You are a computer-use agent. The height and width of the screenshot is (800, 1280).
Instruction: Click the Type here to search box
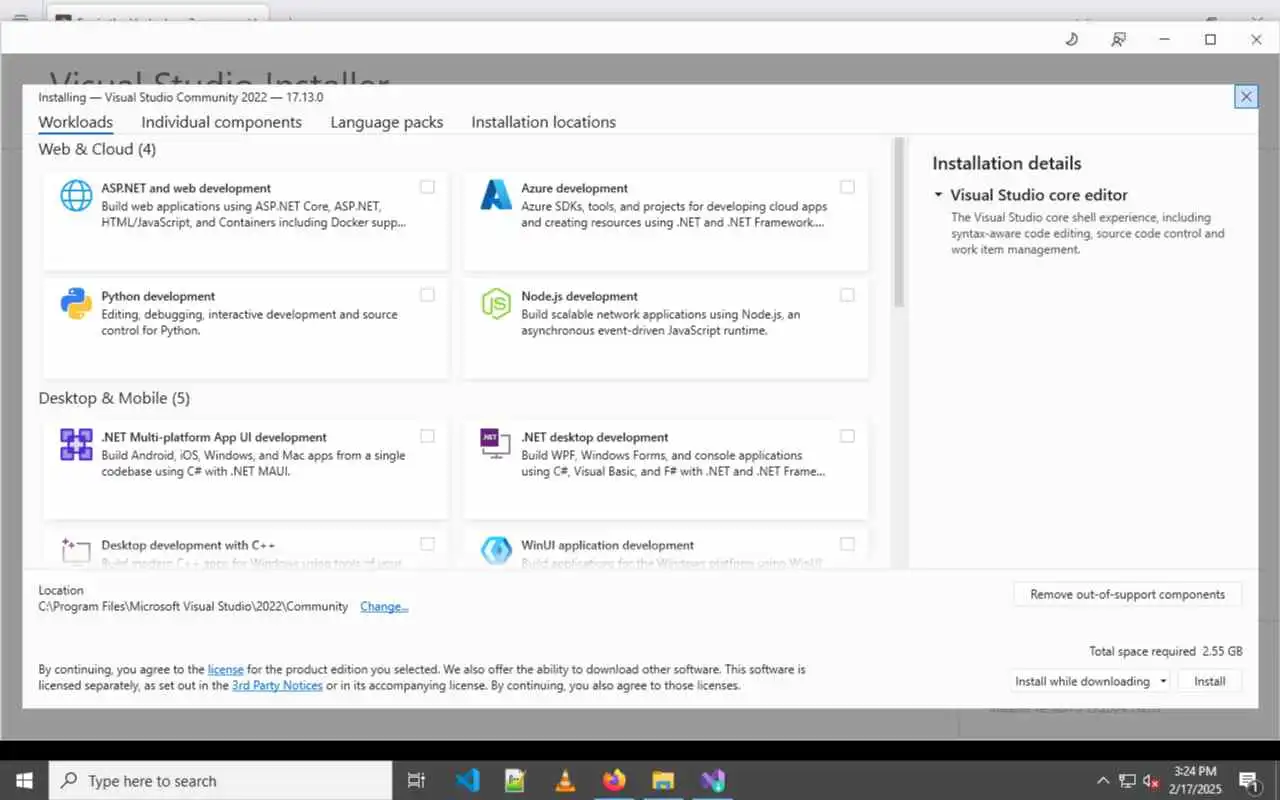point(220,781)
